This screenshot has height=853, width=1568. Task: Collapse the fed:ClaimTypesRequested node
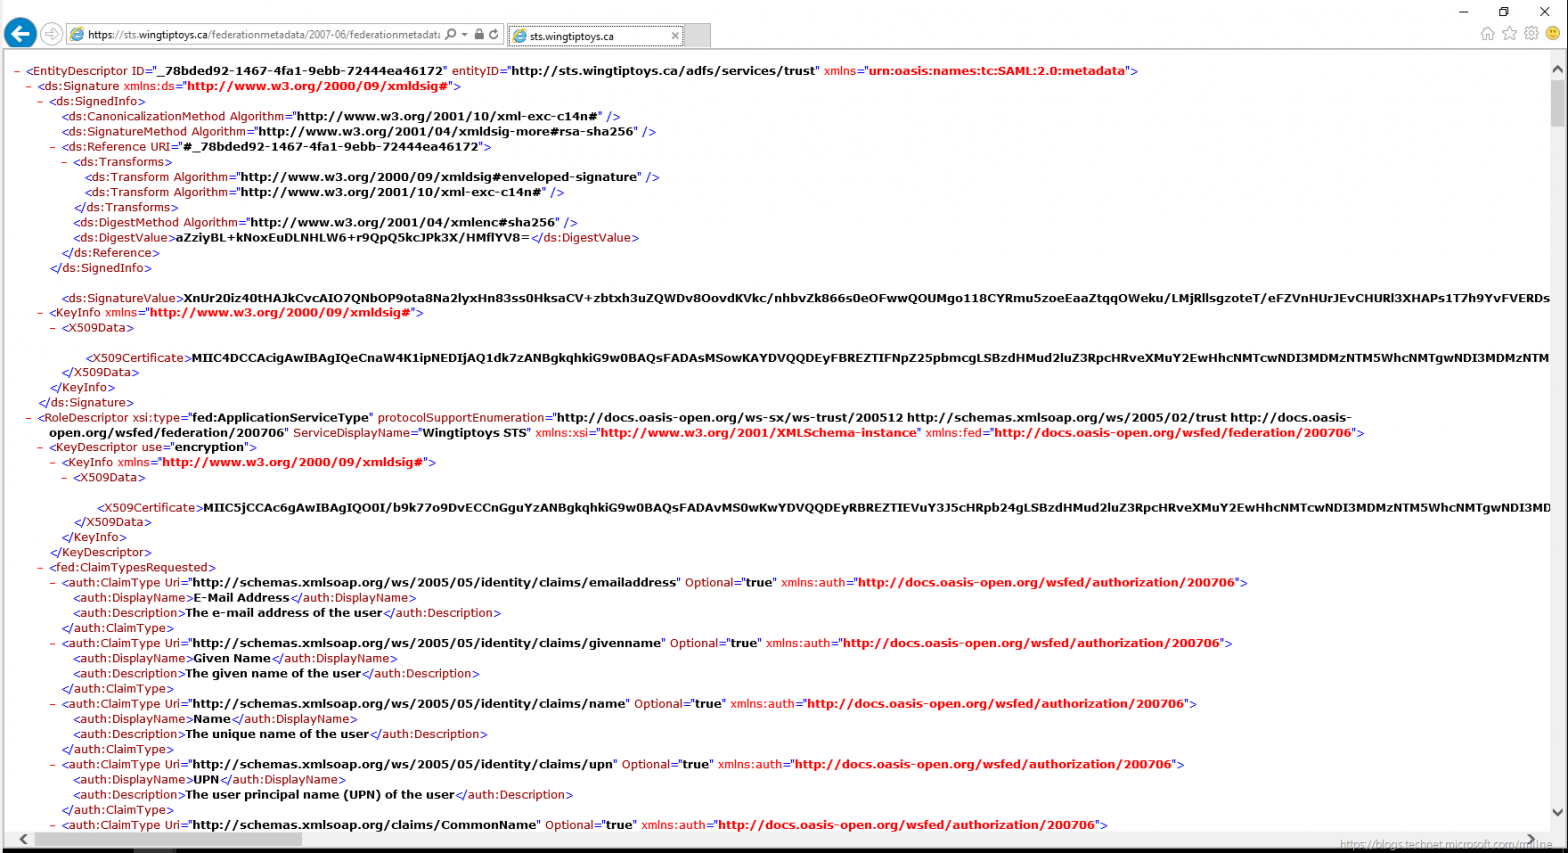(x=41, y=568)
